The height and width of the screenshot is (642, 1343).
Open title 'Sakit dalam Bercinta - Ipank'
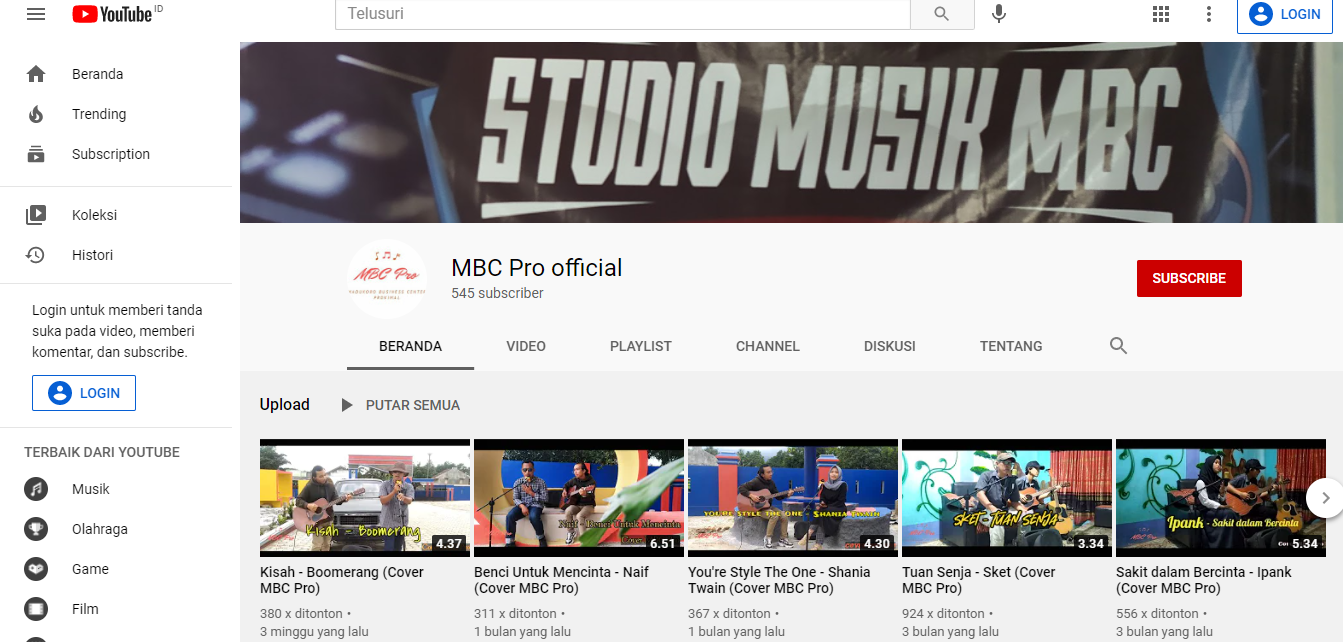(1204, 580)
